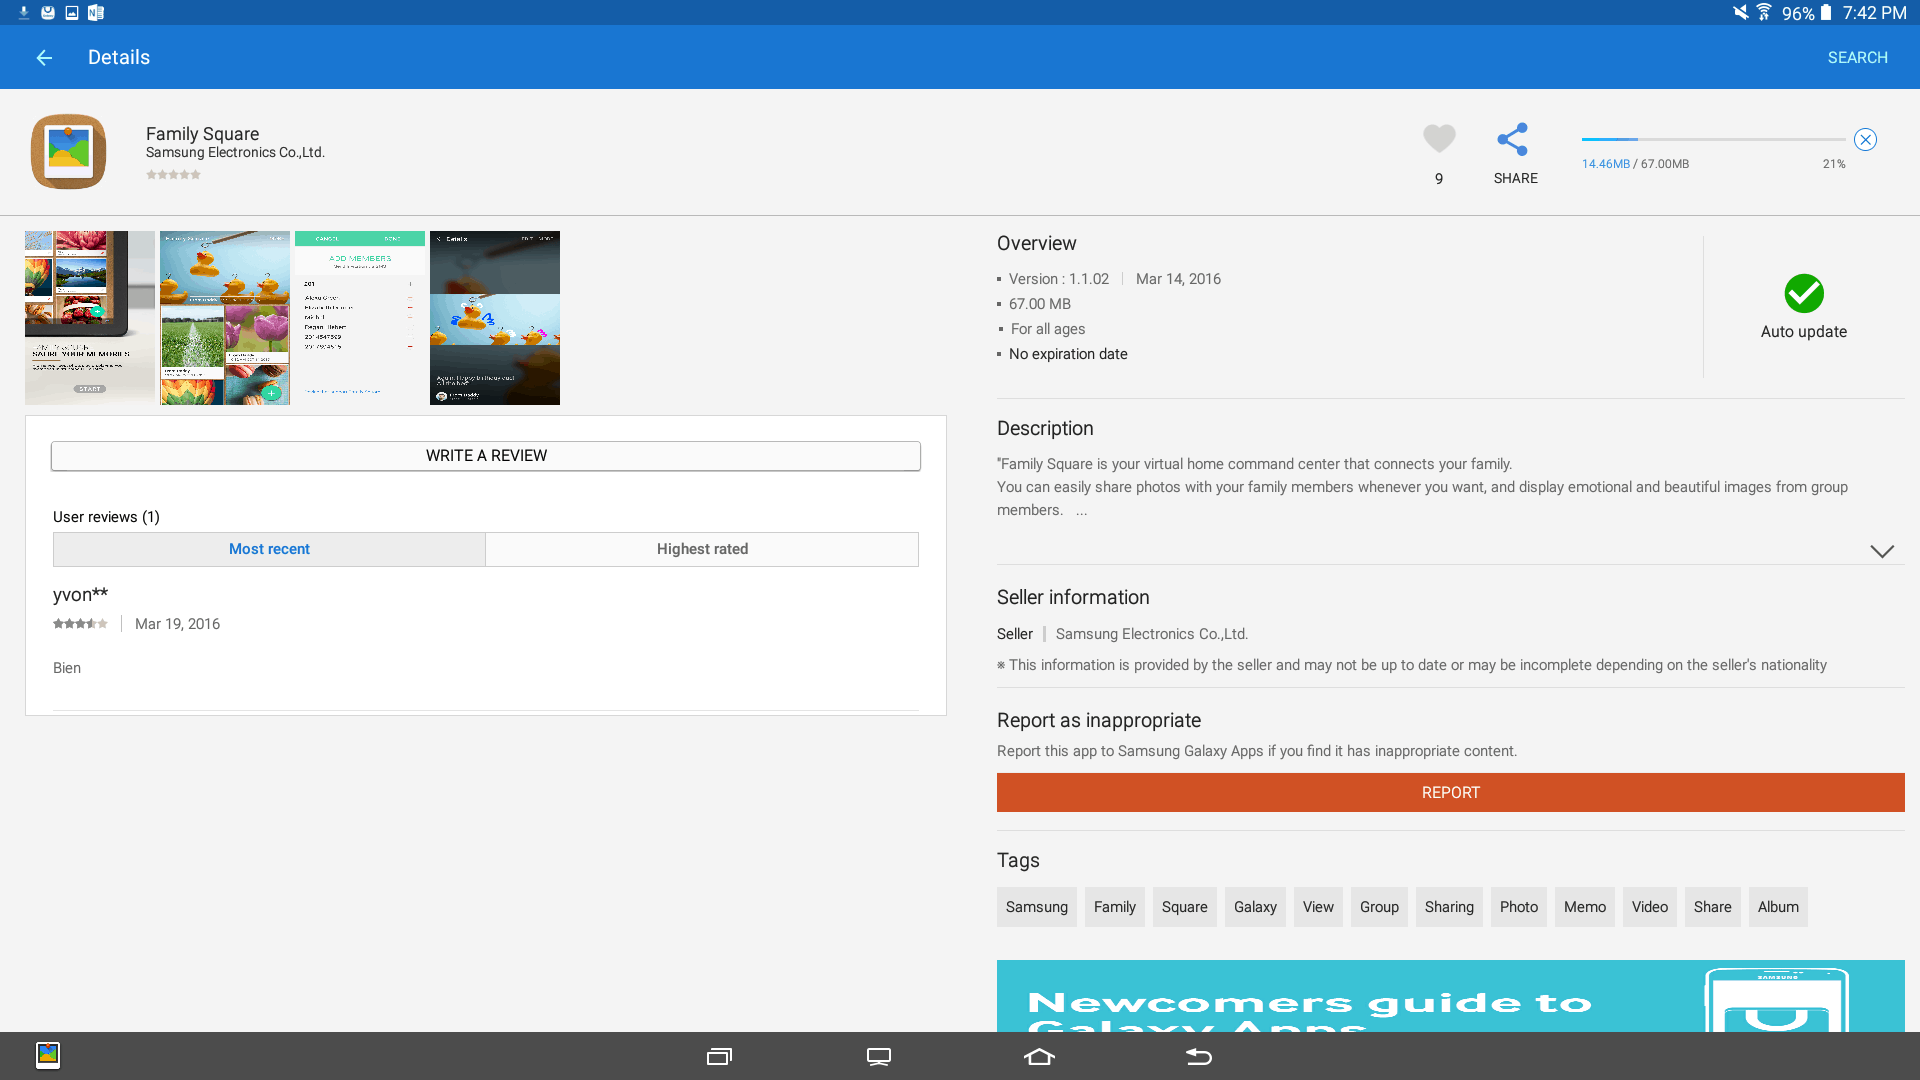Tap the Office notification icon in status bar

96,13
